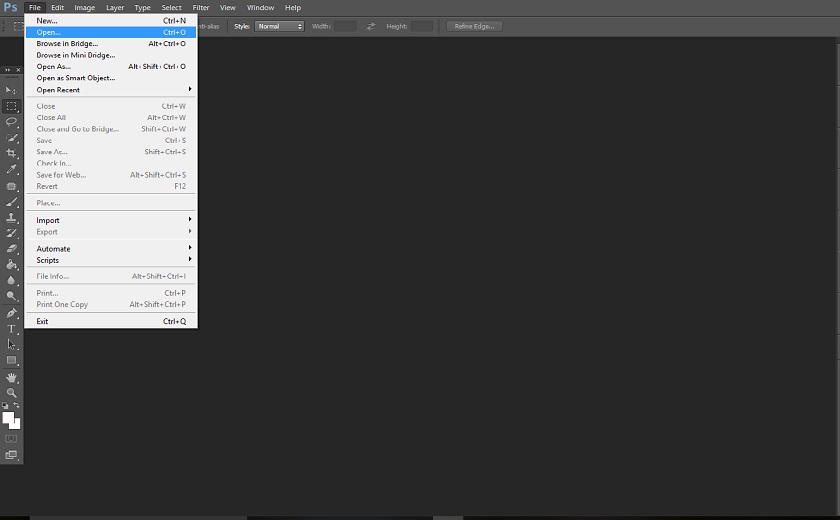This screenshot has height=520, width=840.
Task: Select the Lasso tool
Action: [x=11, y=122]
